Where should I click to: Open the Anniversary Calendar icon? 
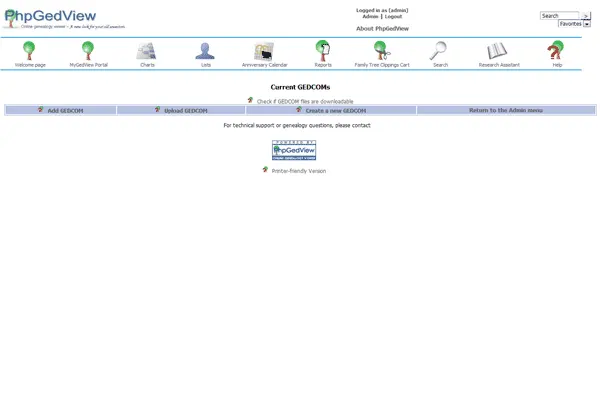click(264, 51)
